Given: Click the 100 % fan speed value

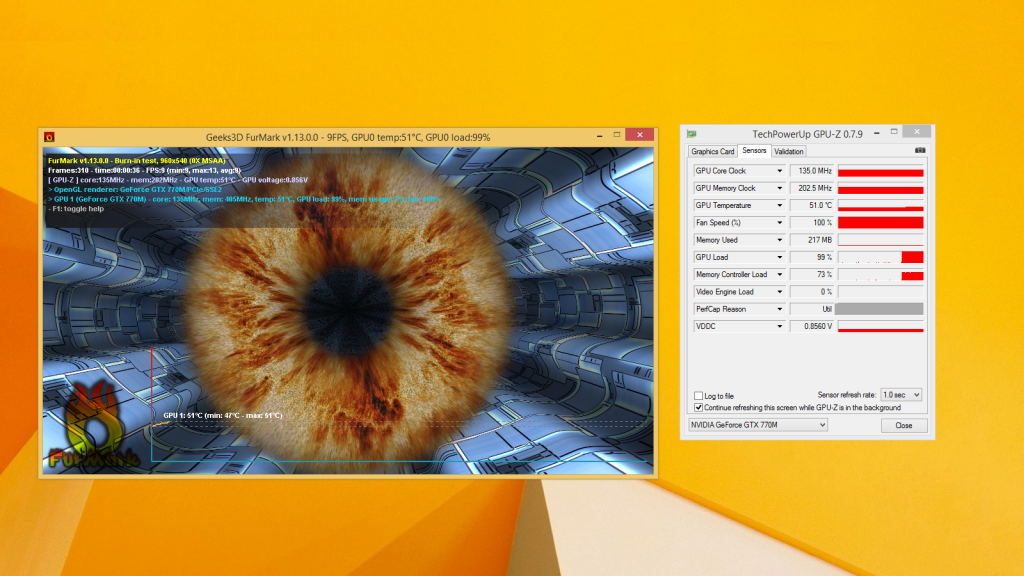Looking at the screenshot, I should click(812, 223).
